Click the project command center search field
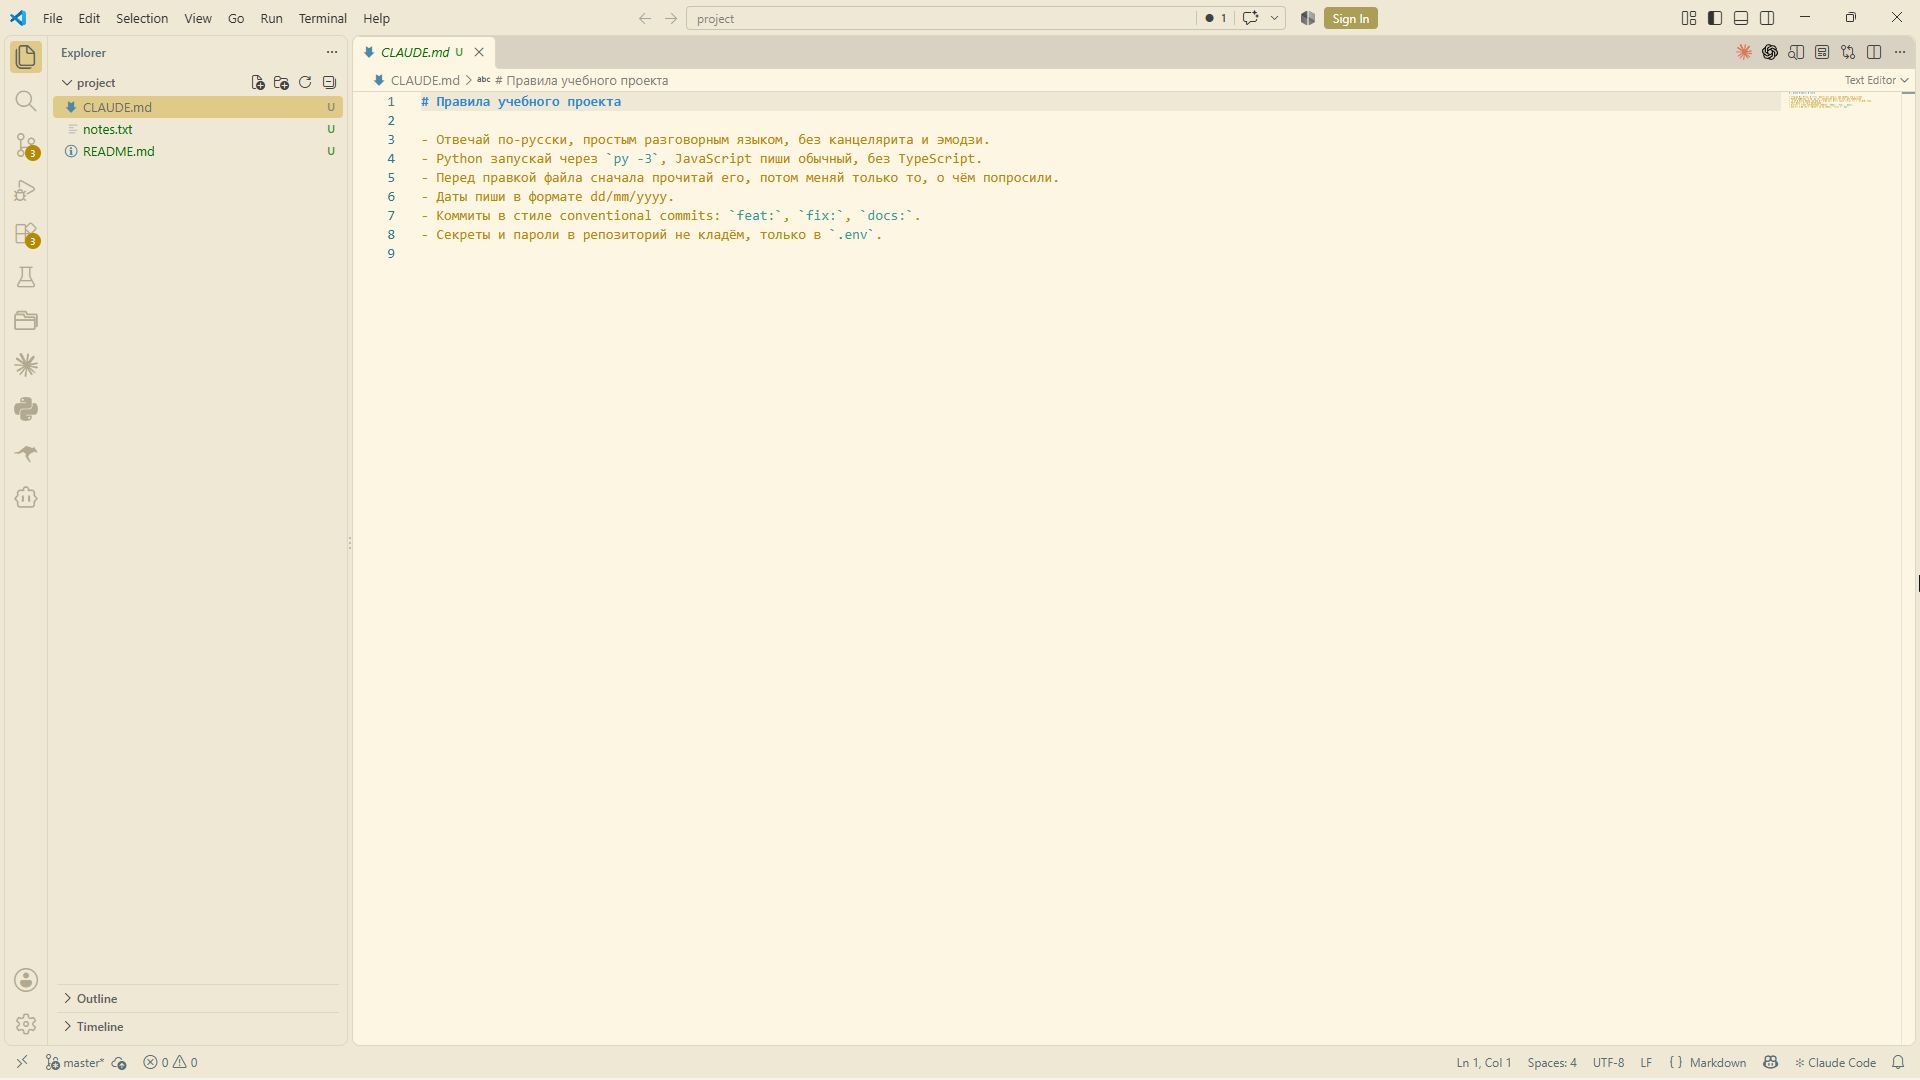1920x1080 pixels. coord(940,18)
